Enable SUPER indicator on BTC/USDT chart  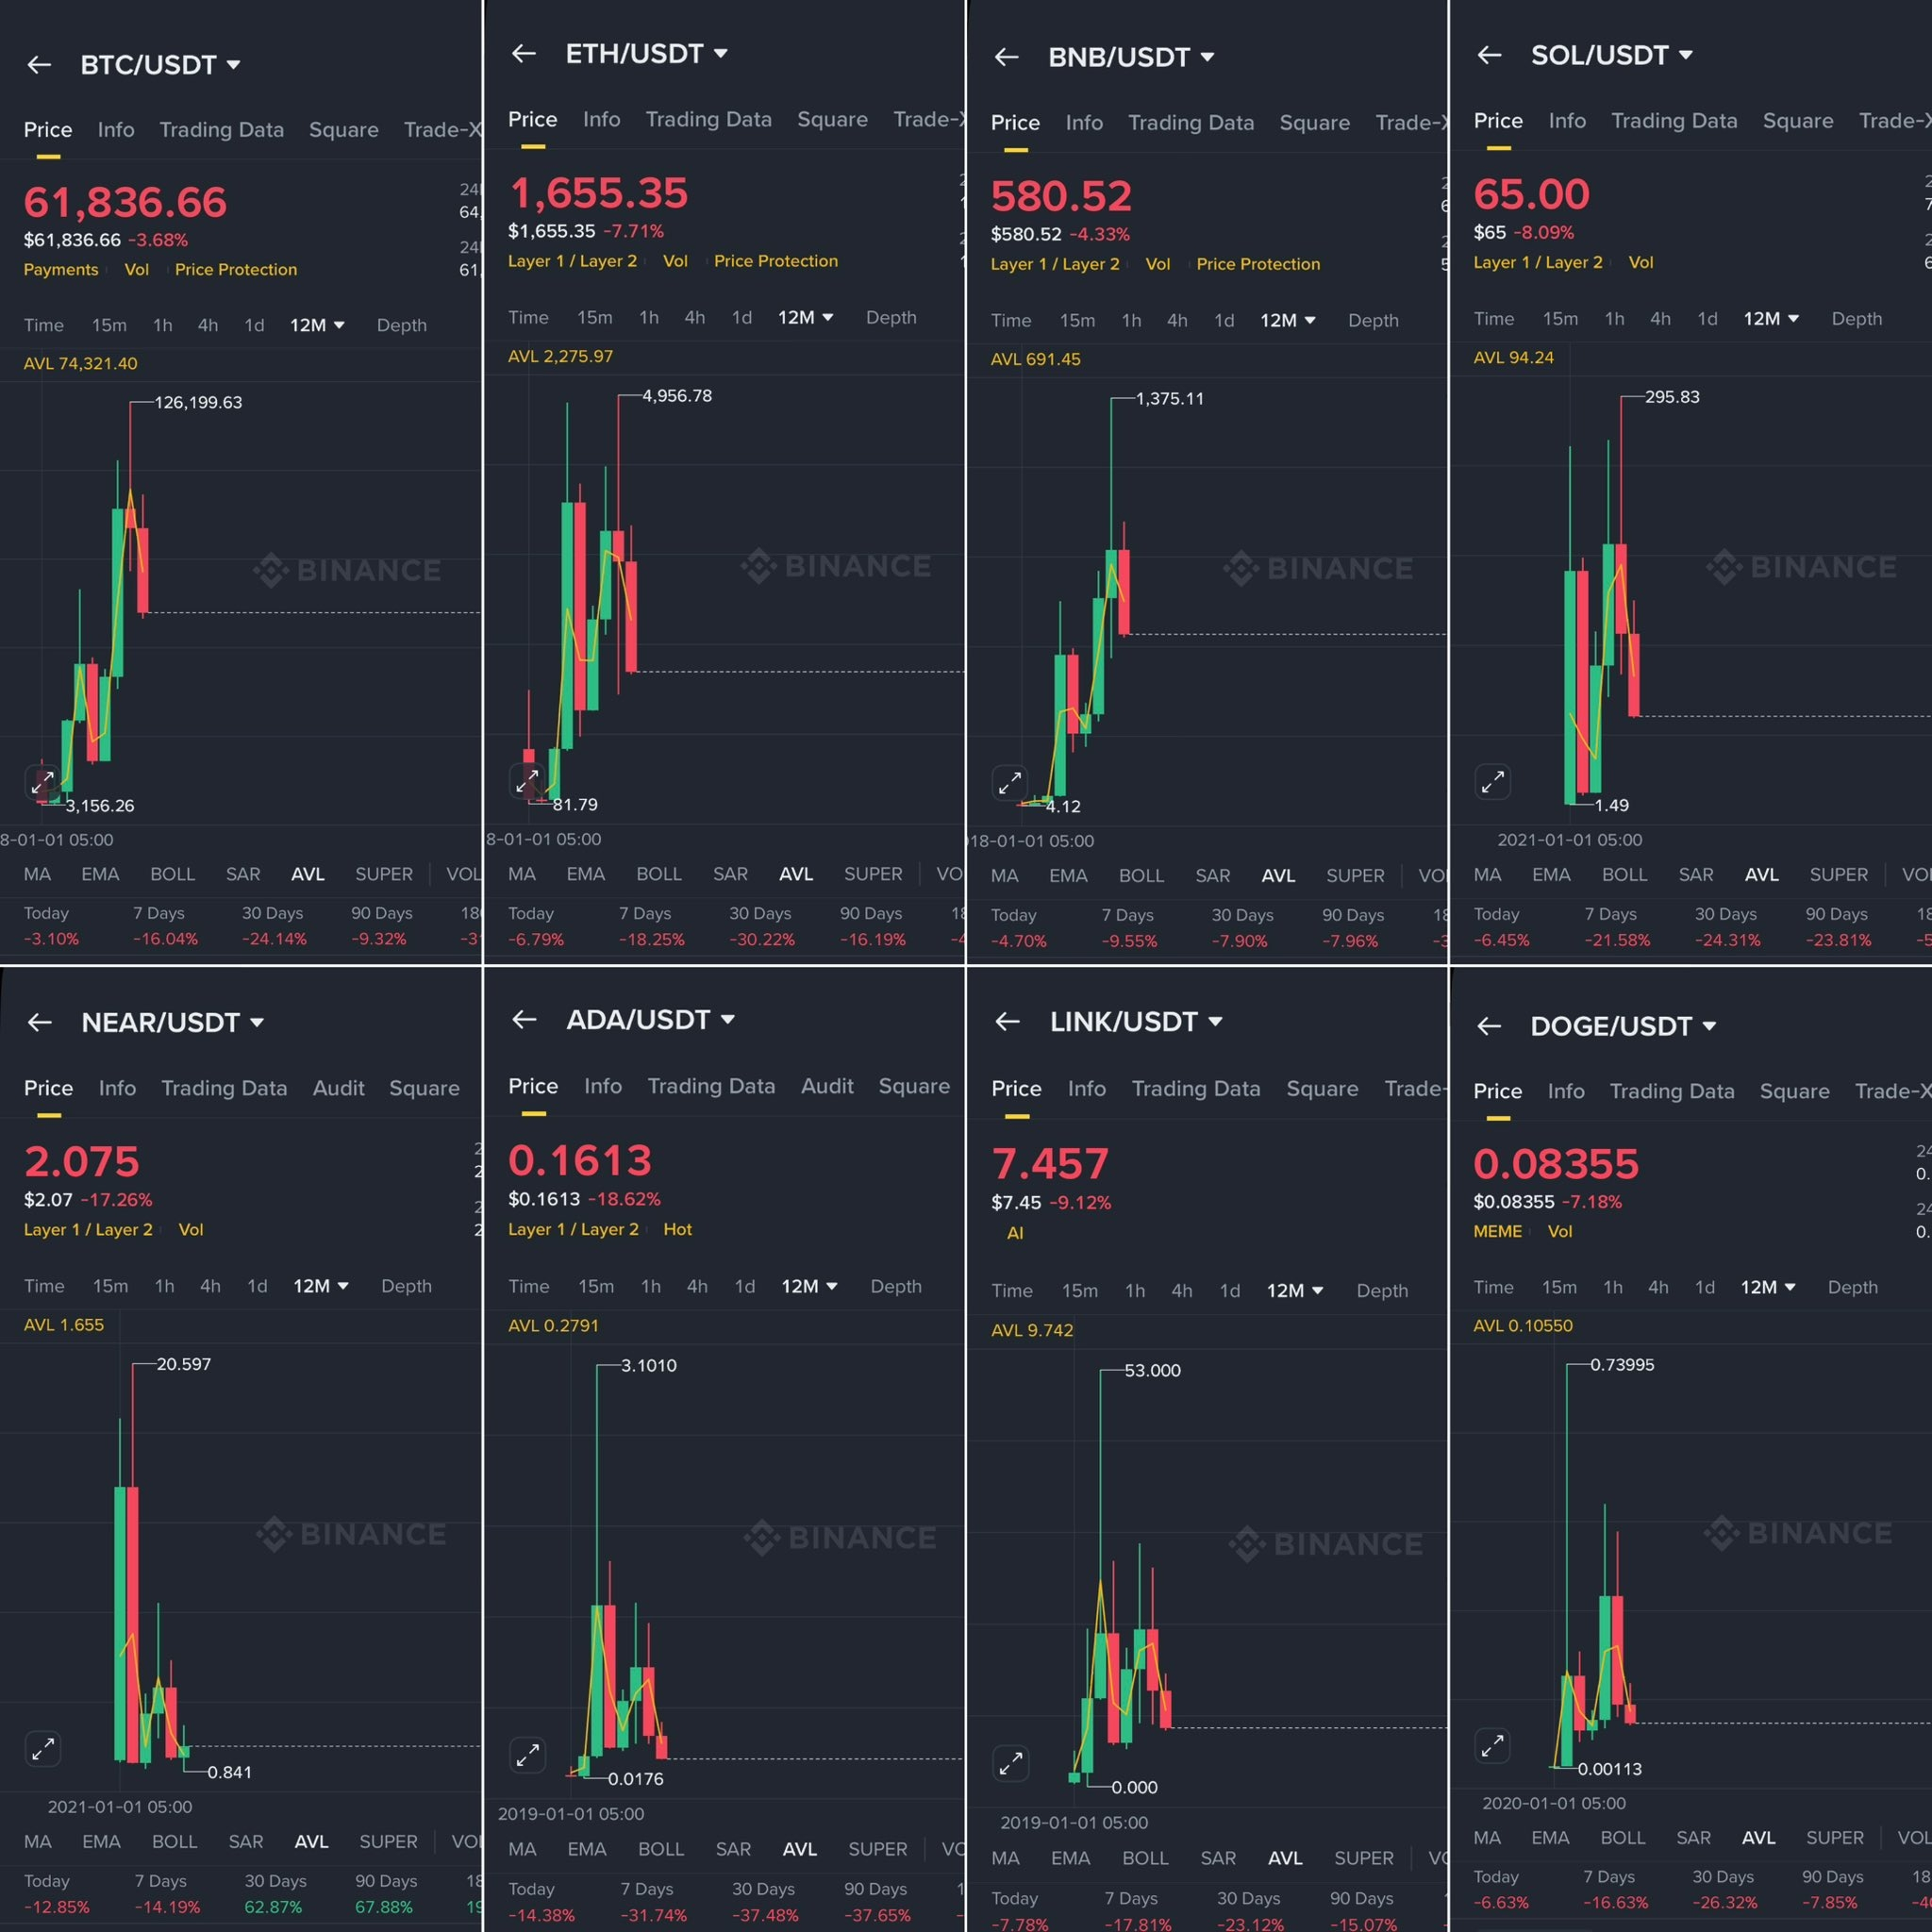(384, 874)
